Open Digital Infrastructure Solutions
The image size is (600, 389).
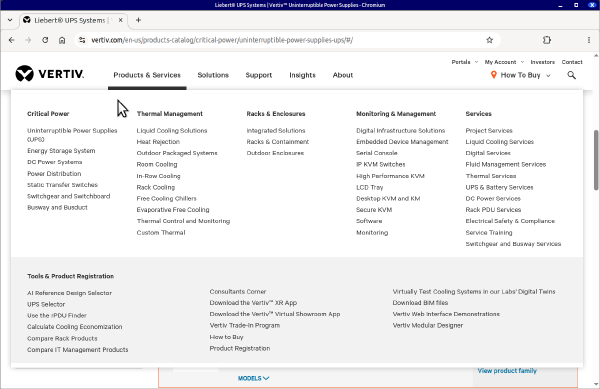tap(401, 130)
